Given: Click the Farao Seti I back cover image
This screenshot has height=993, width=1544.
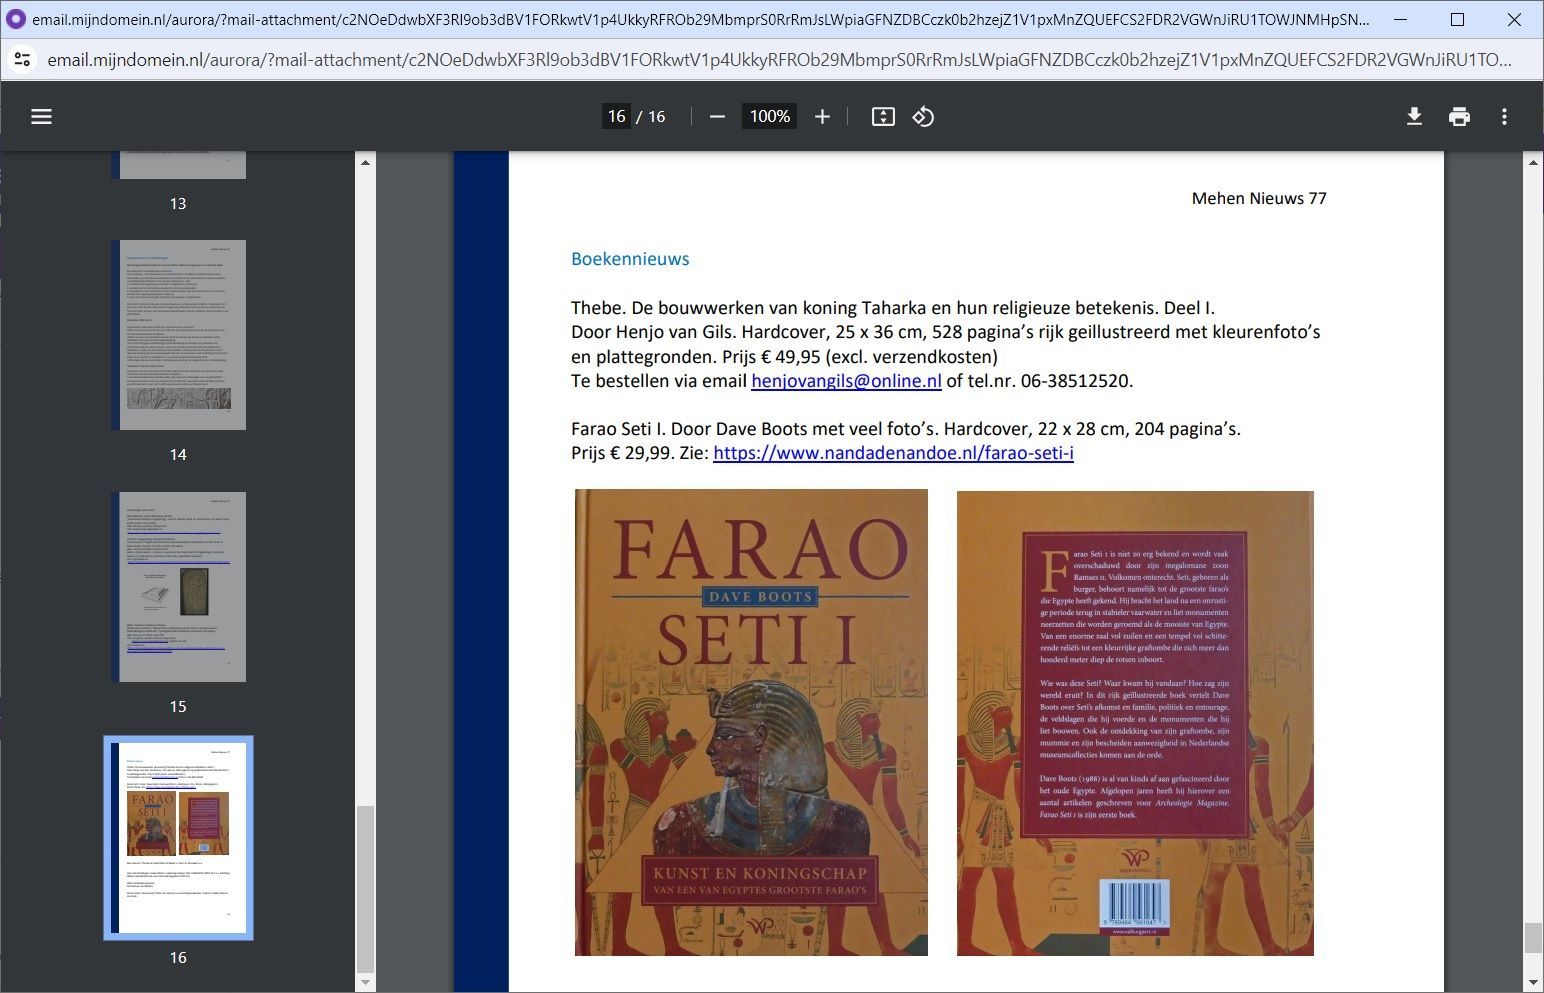Looking at the screenshot, I should [1135, 723].
